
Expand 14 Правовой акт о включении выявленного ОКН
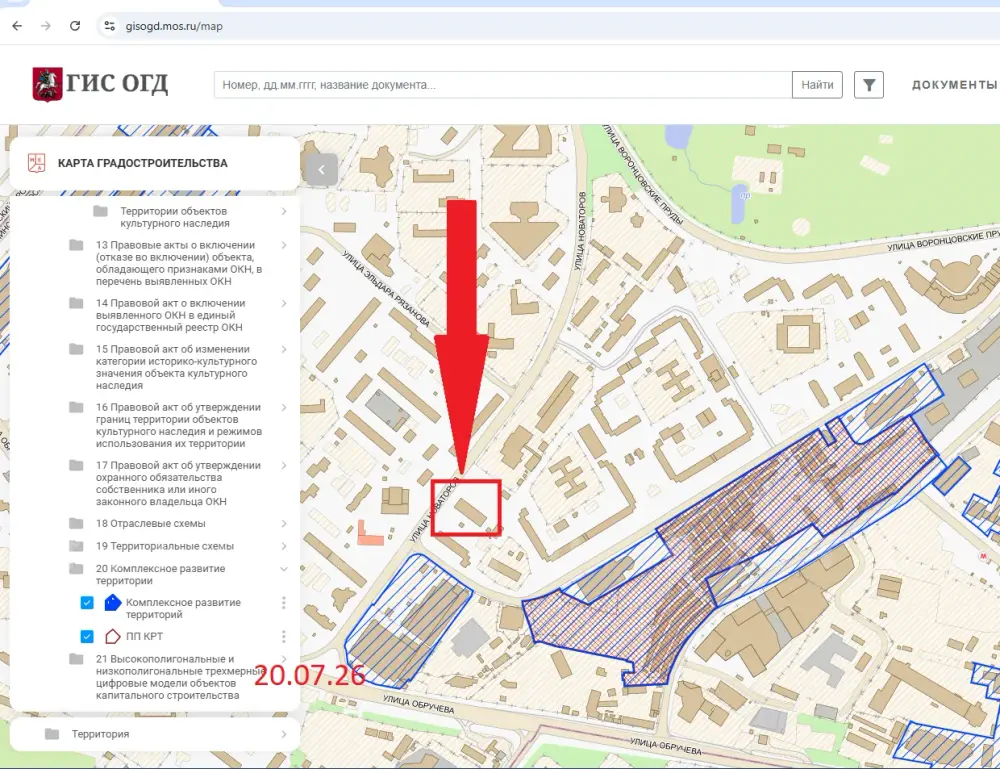tap(284, 304)
